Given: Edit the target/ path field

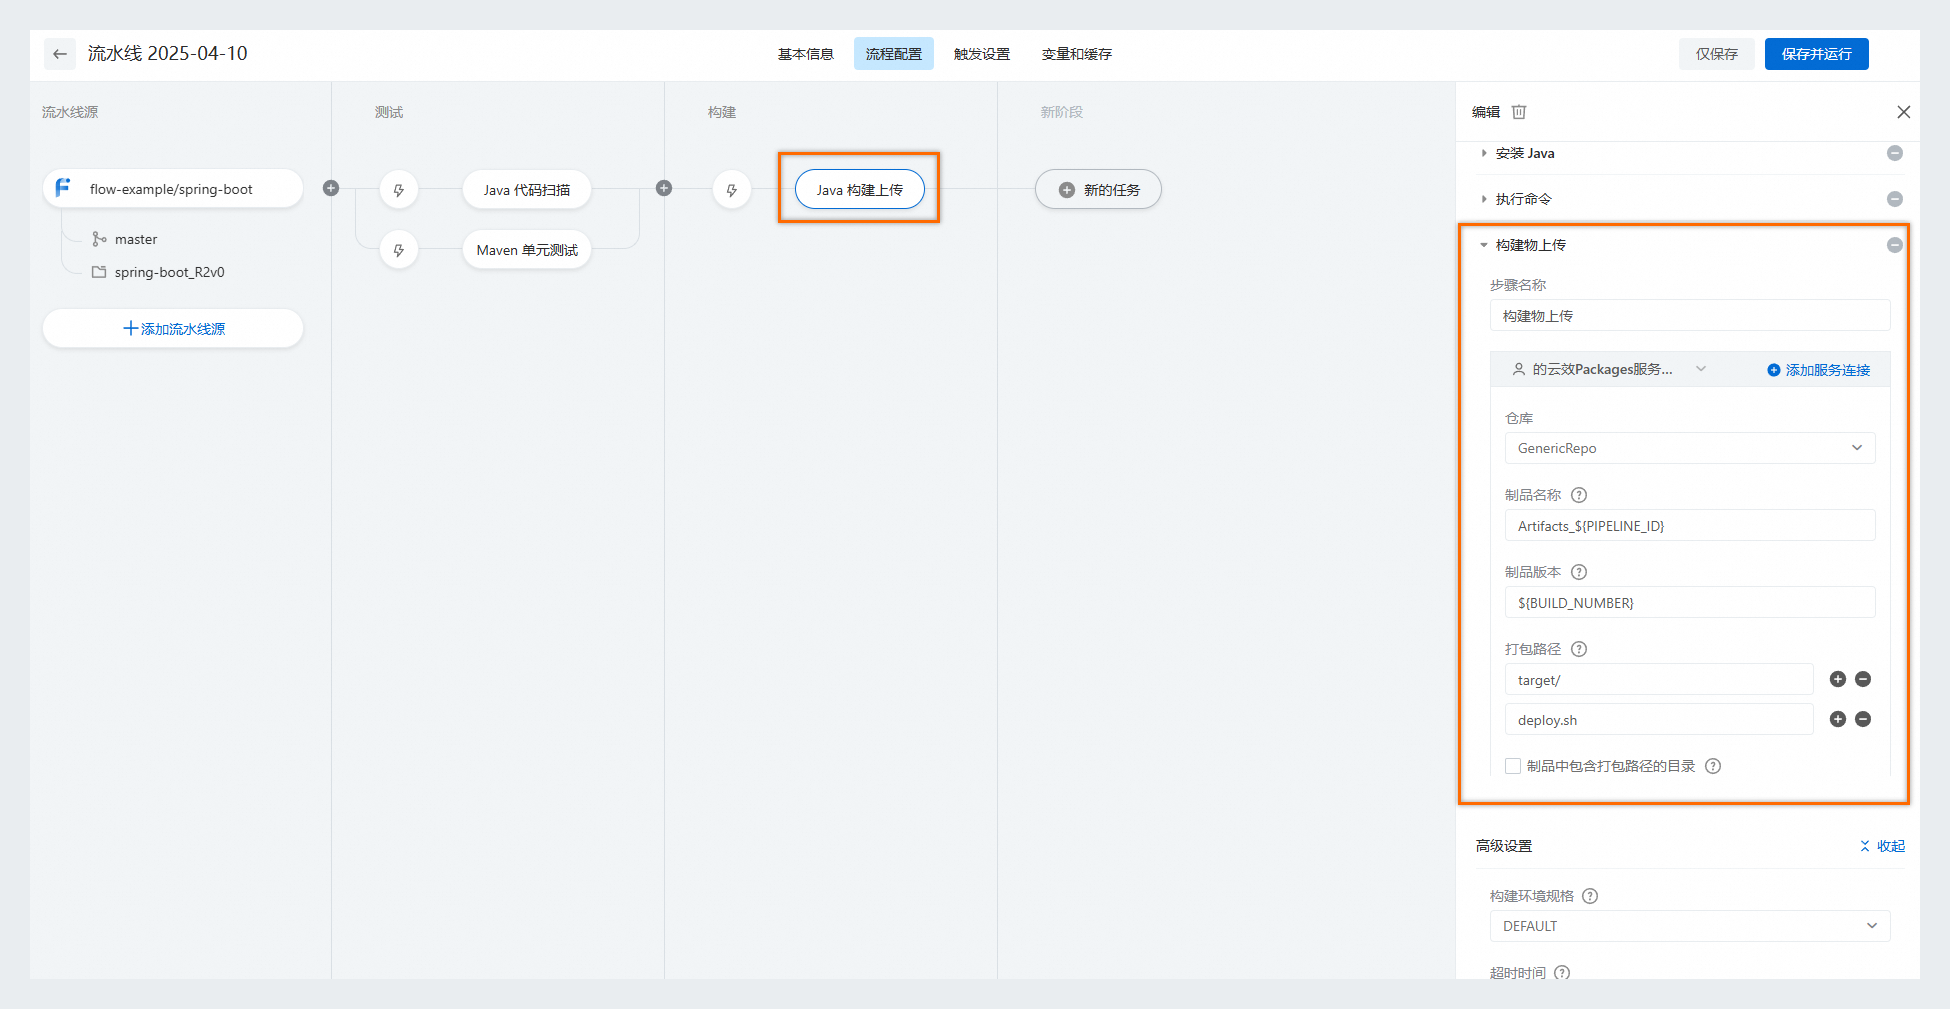Looking at the screenshot, I should coord(1659,679).
